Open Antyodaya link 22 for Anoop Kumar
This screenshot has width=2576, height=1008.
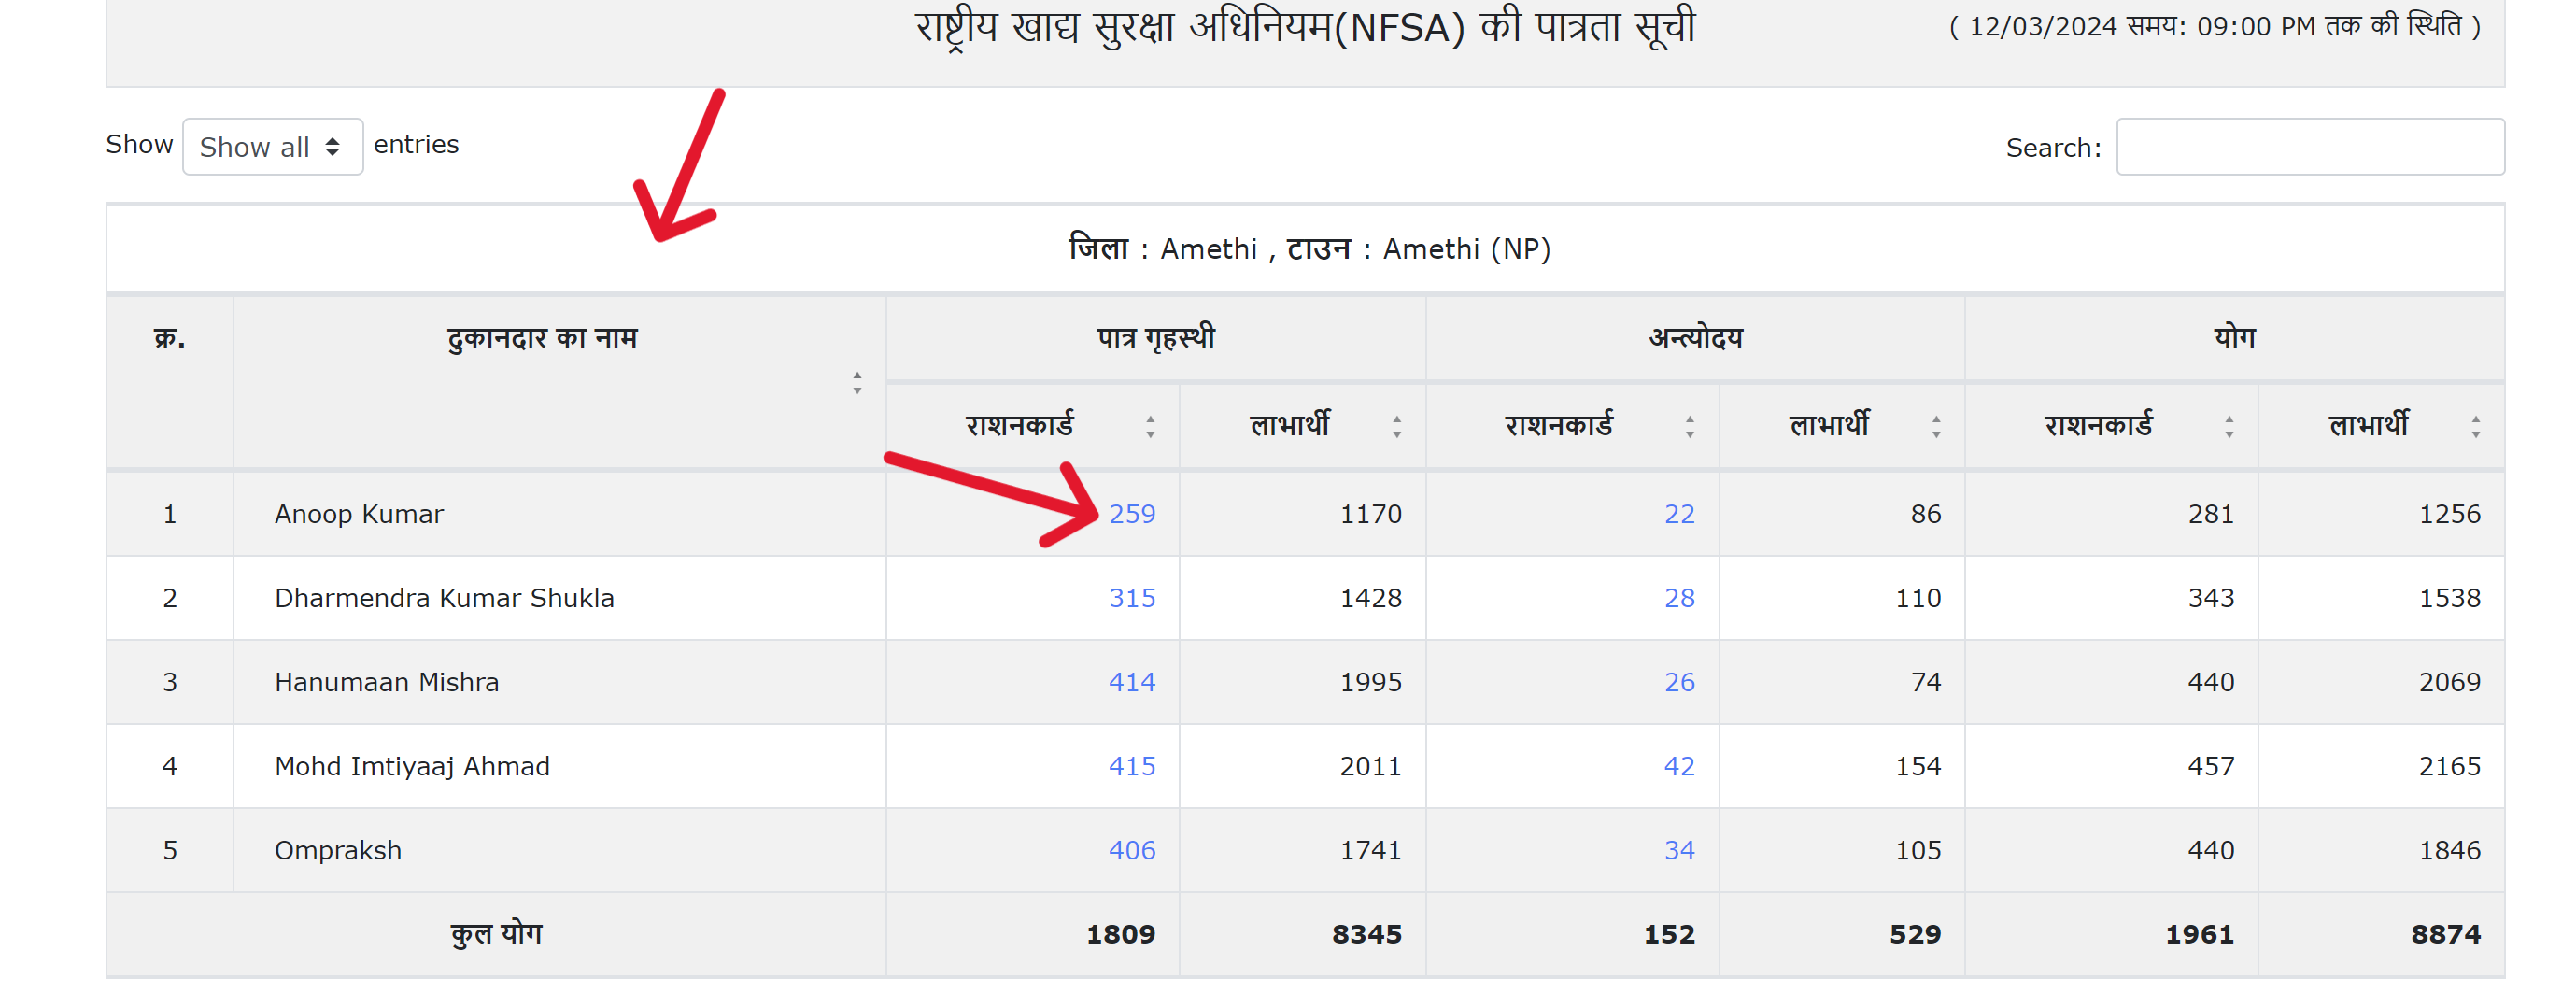coord(1681,513)
